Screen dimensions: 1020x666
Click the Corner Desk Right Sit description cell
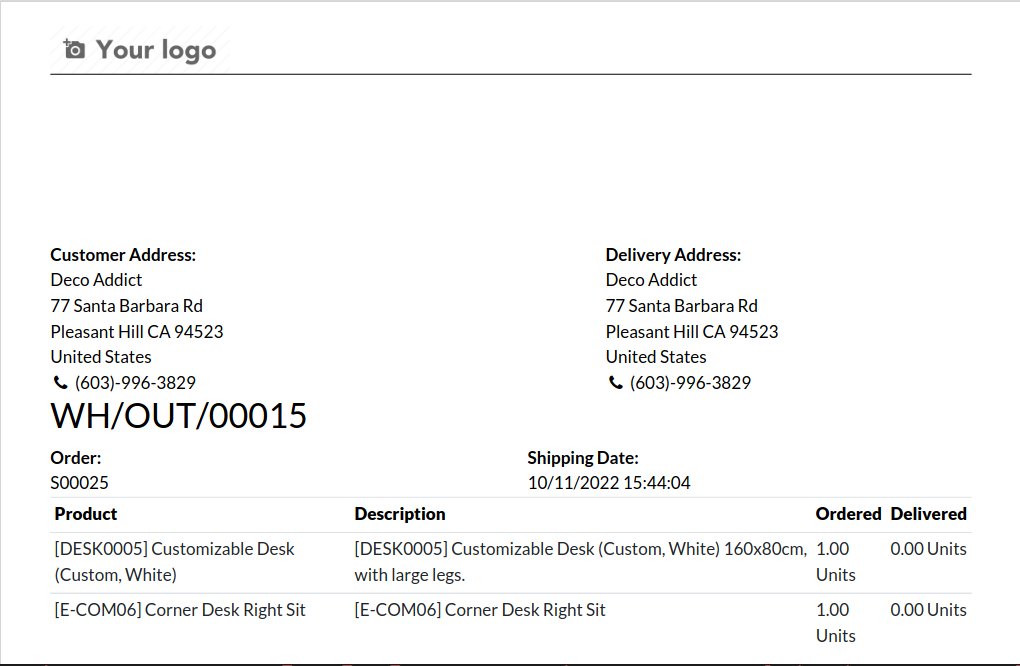(x=480, y=610)
